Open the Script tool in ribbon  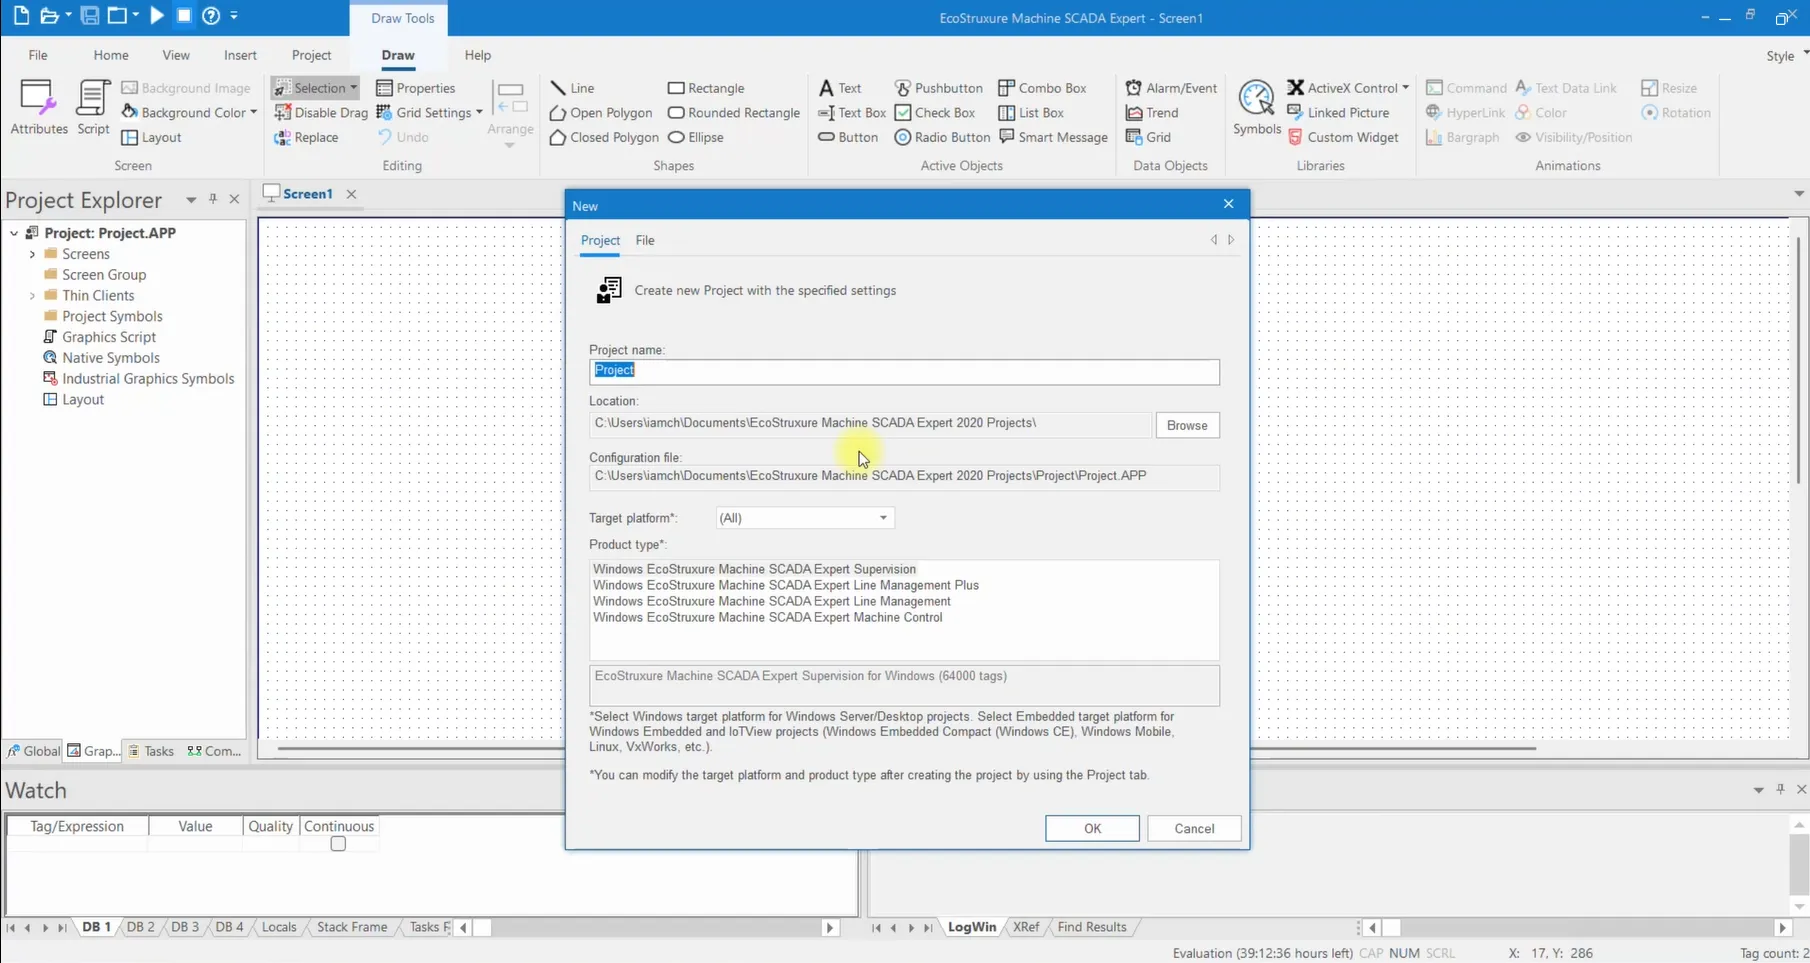pos(93,107)
